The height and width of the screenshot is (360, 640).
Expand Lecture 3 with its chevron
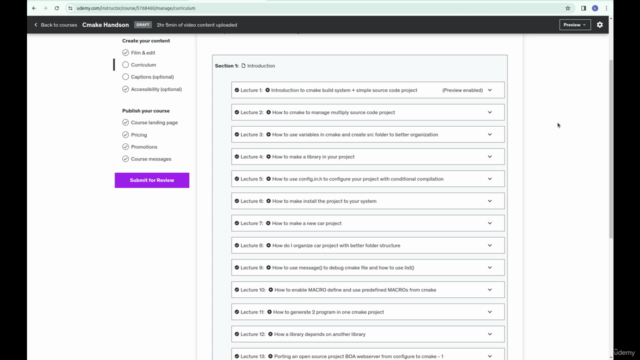point(490,134)
